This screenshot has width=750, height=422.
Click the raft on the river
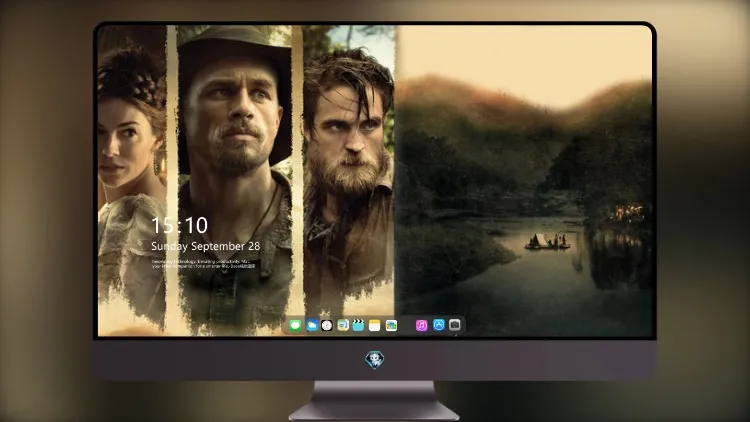[x=547, y=242]
